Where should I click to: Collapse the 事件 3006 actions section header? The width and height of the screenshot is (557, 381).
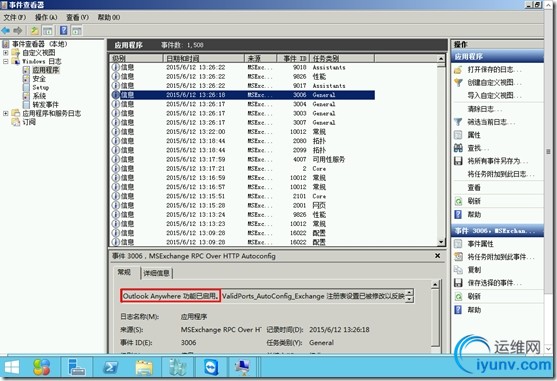[x=497, y=231]
